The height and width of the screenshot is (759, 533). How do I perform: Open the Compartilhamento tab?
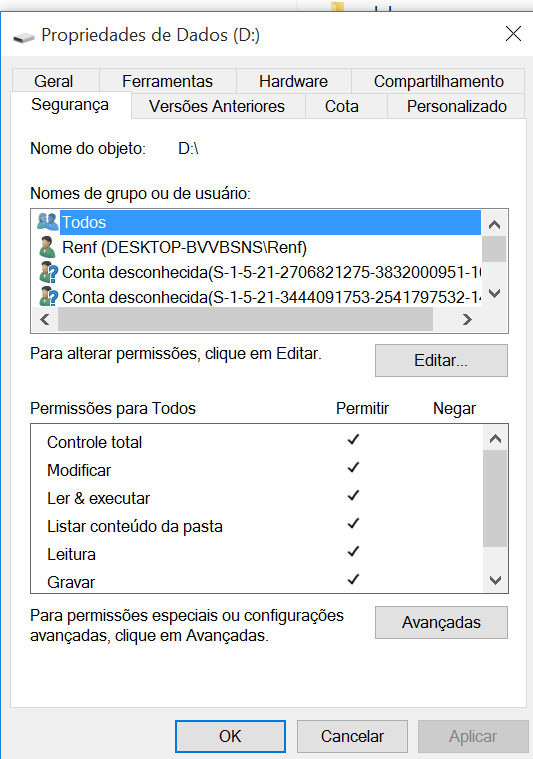439,81
